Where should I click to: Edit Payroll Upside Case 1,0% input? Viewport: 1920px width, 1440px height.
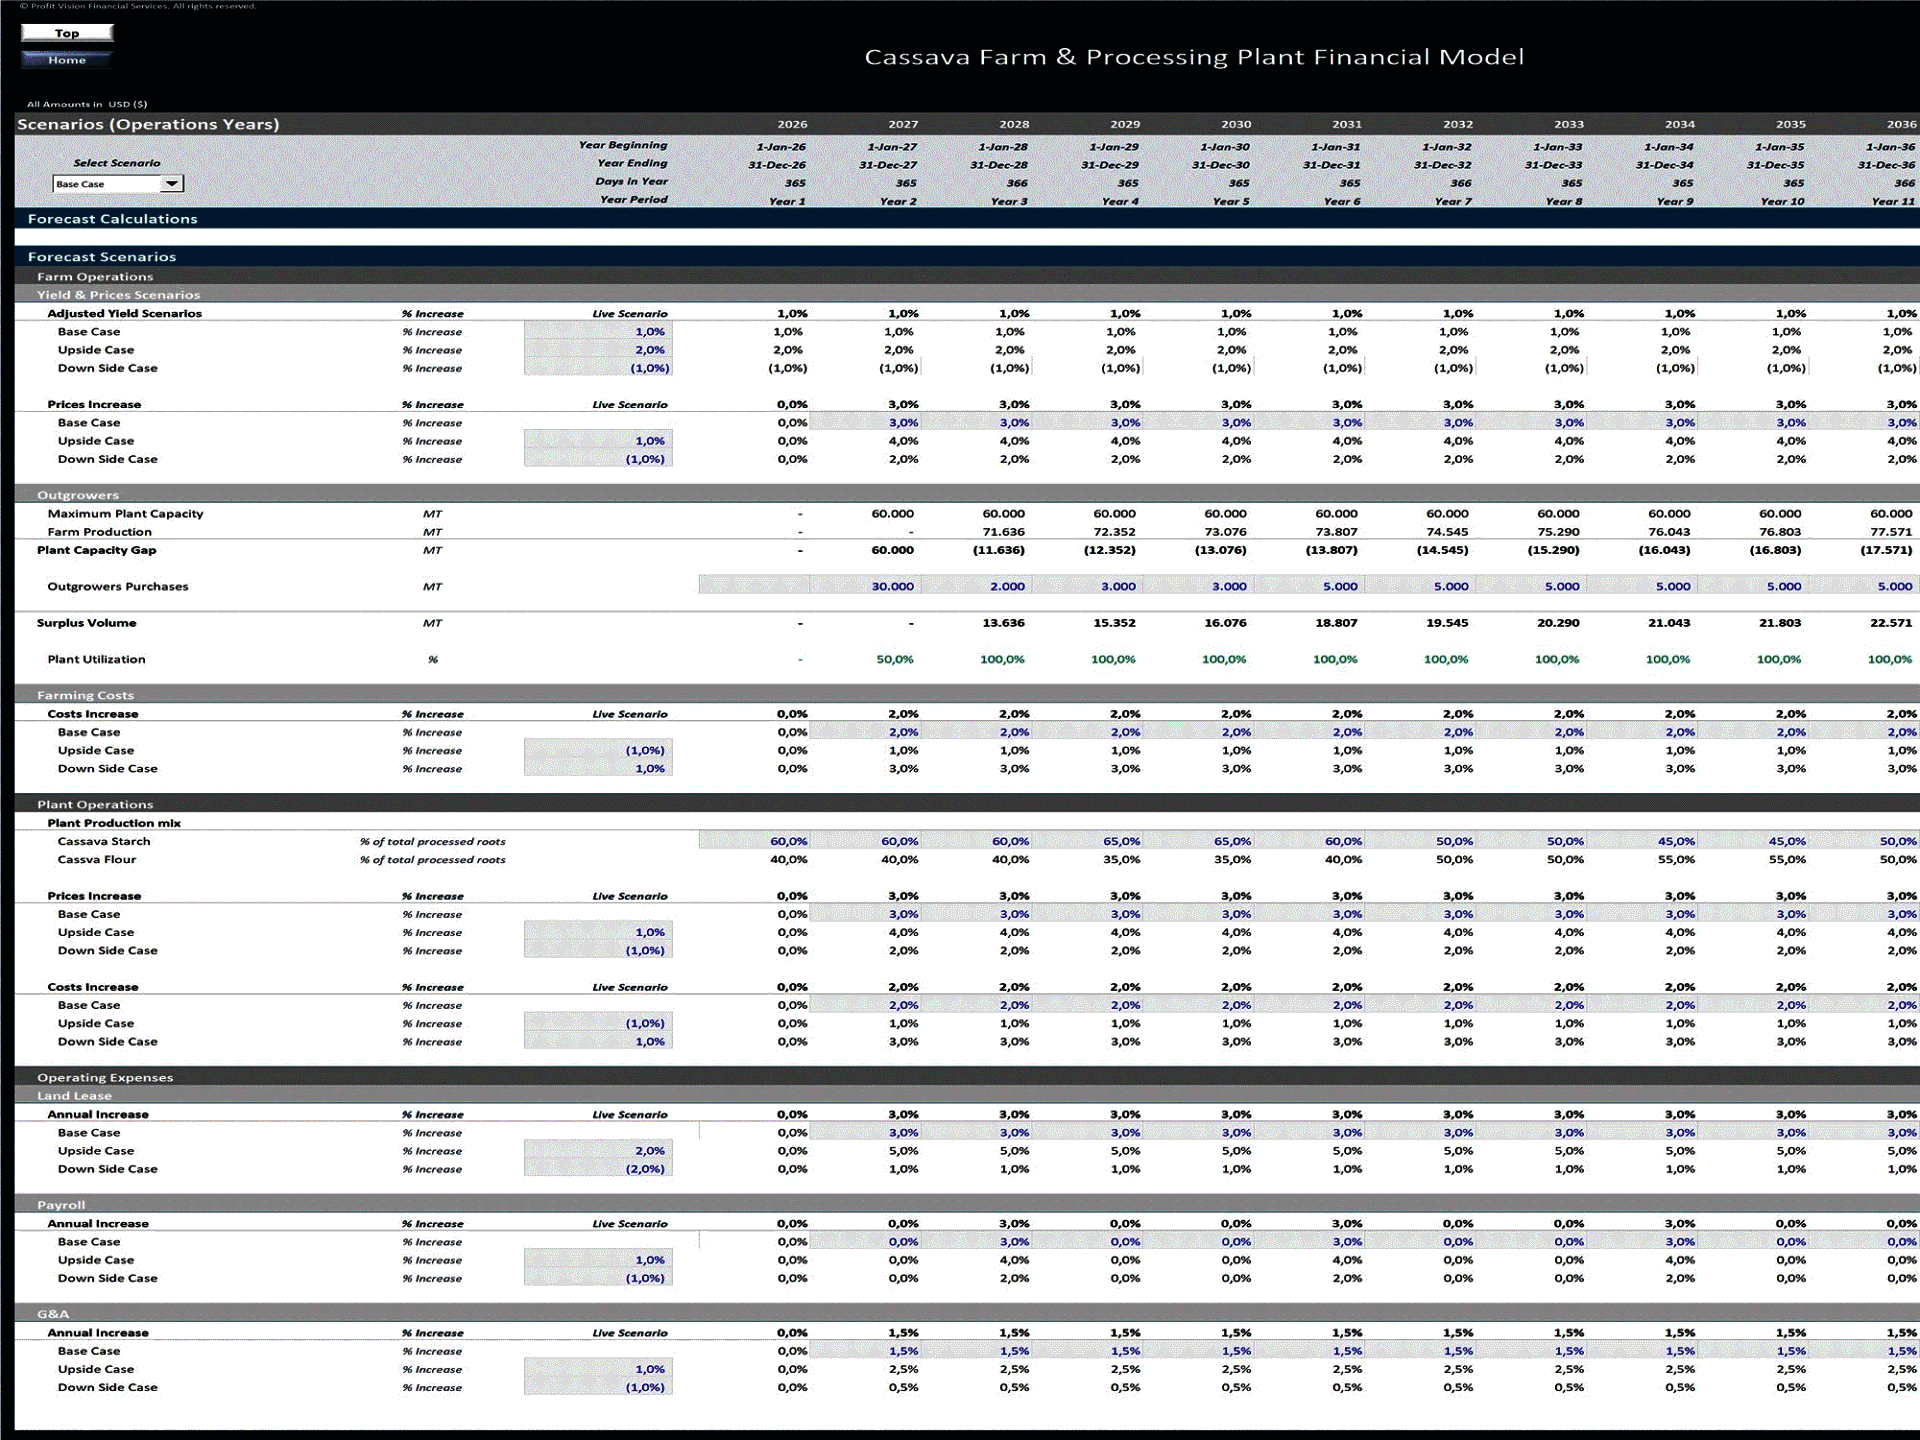click(x=598, y=1260)
